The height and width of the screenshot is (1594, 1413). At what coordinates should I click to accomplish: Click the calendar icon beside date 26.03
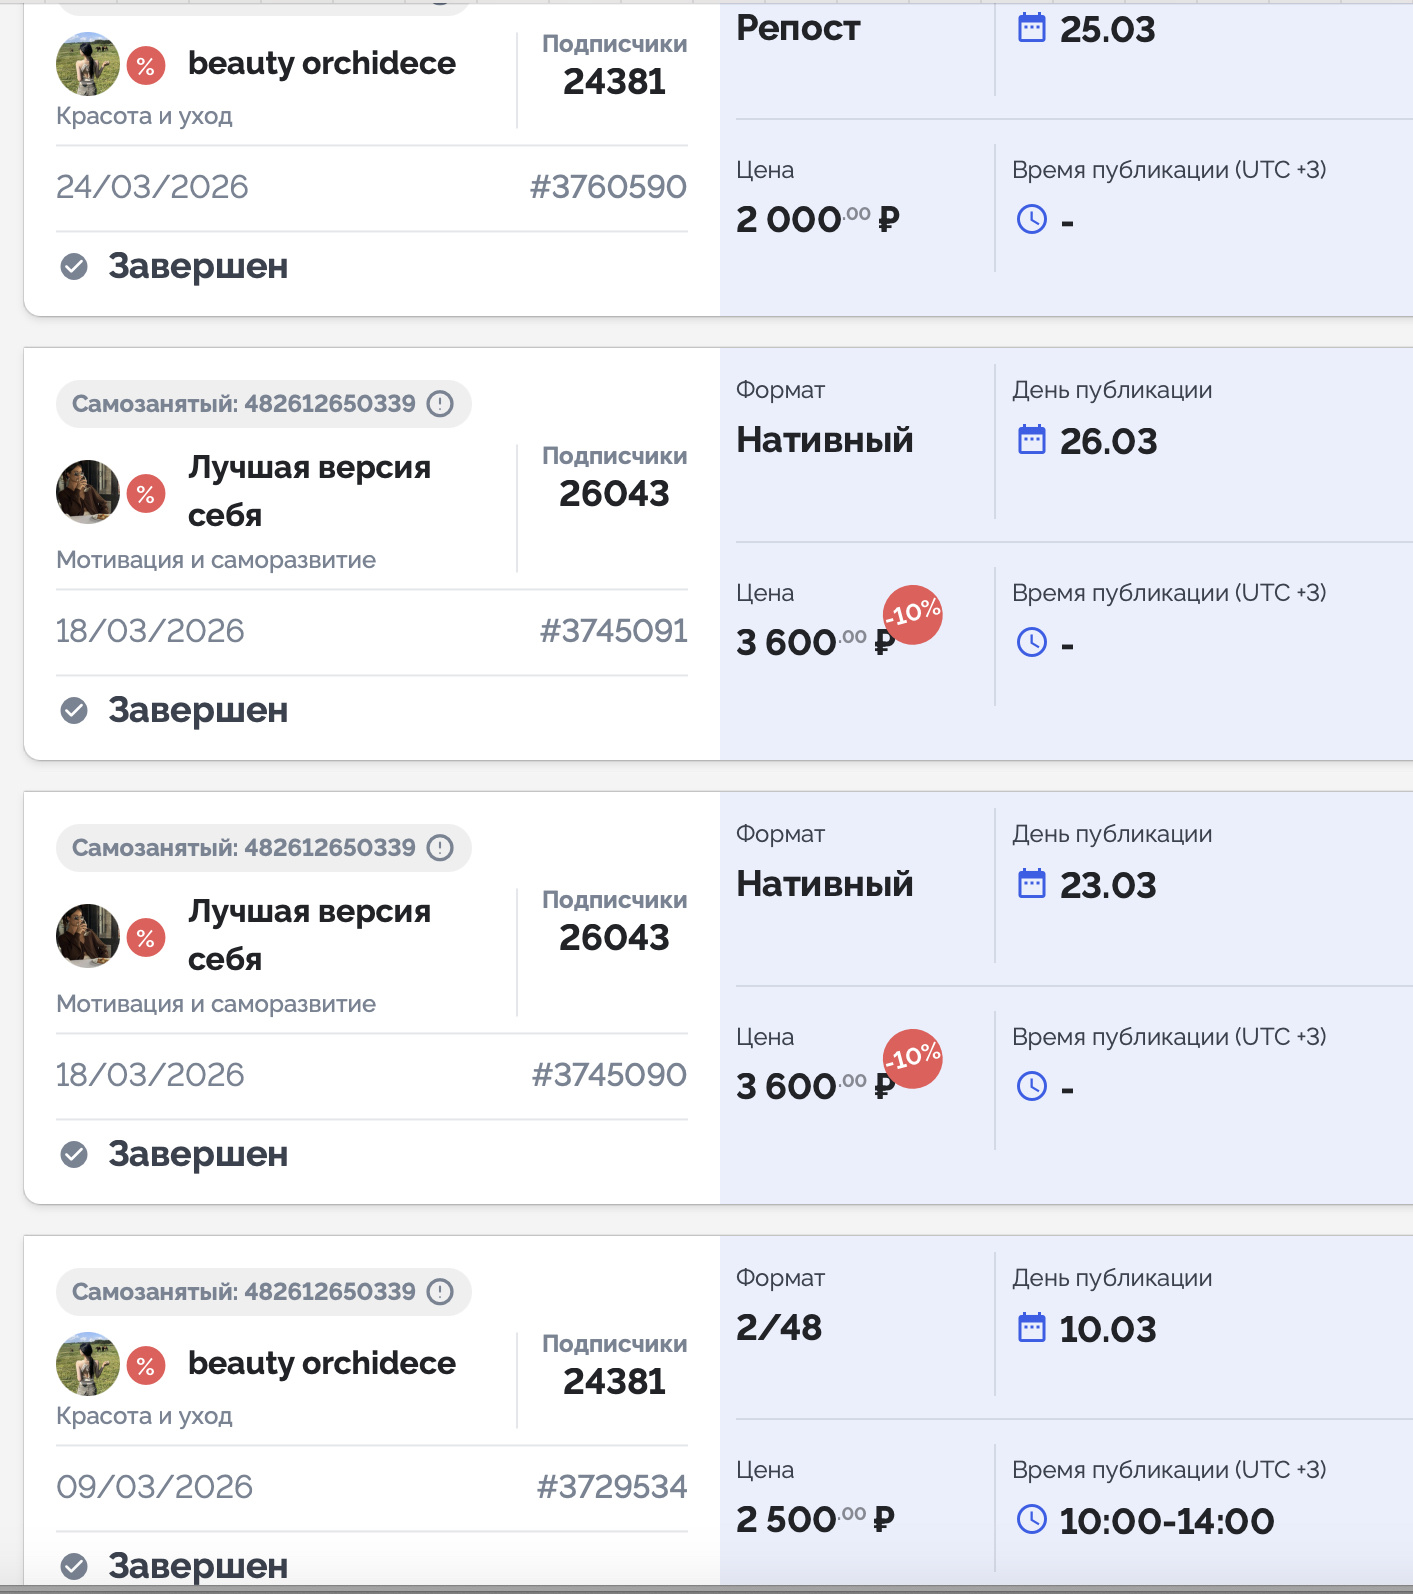(x=1031, y=440)
